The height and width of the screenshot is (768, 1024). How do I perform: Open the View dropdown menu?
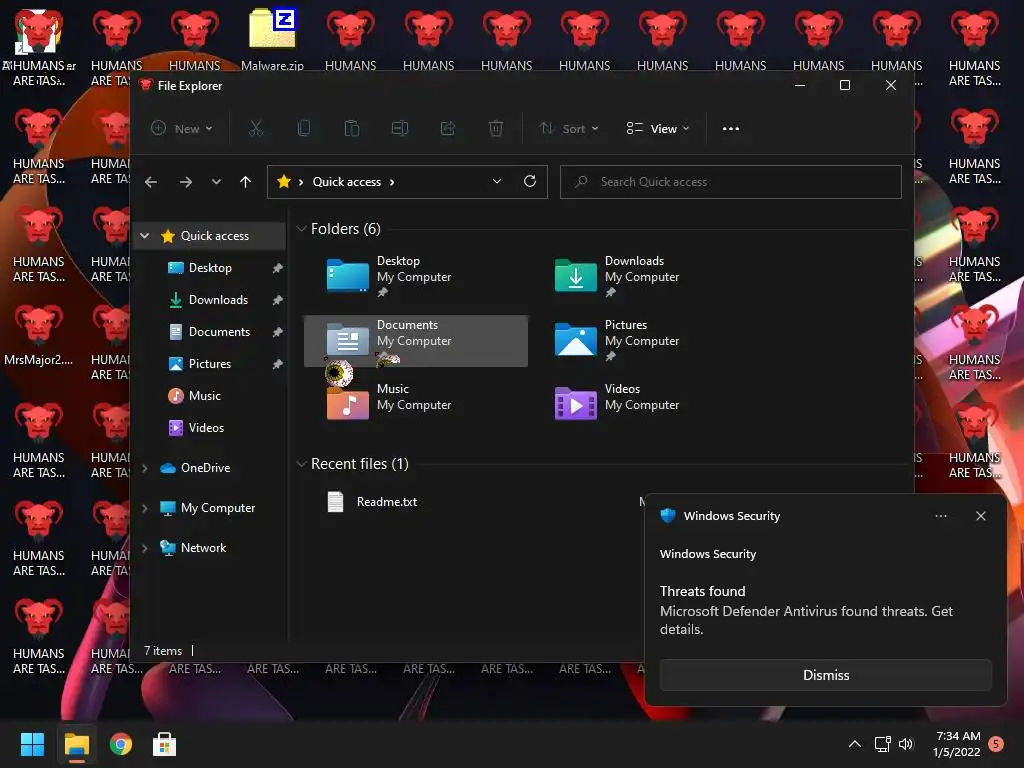pyautogui.click(x=658, y=129)
